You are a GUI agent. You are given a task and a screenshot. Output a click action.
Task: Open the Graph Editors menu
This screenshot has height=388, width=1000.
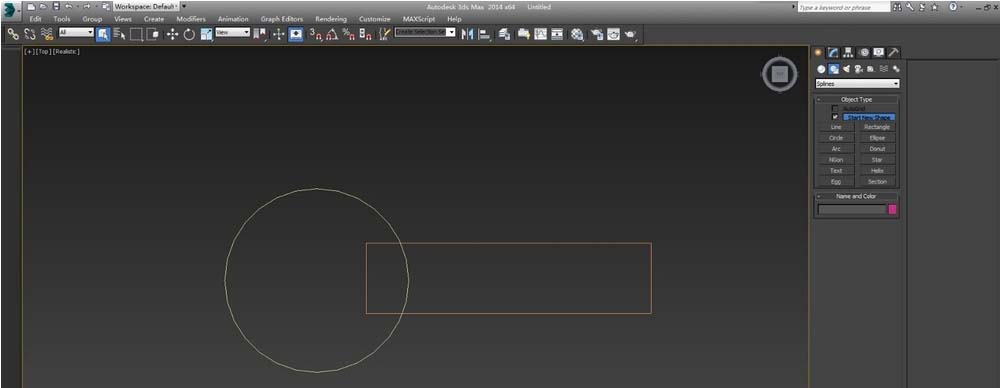click(282, 19)
